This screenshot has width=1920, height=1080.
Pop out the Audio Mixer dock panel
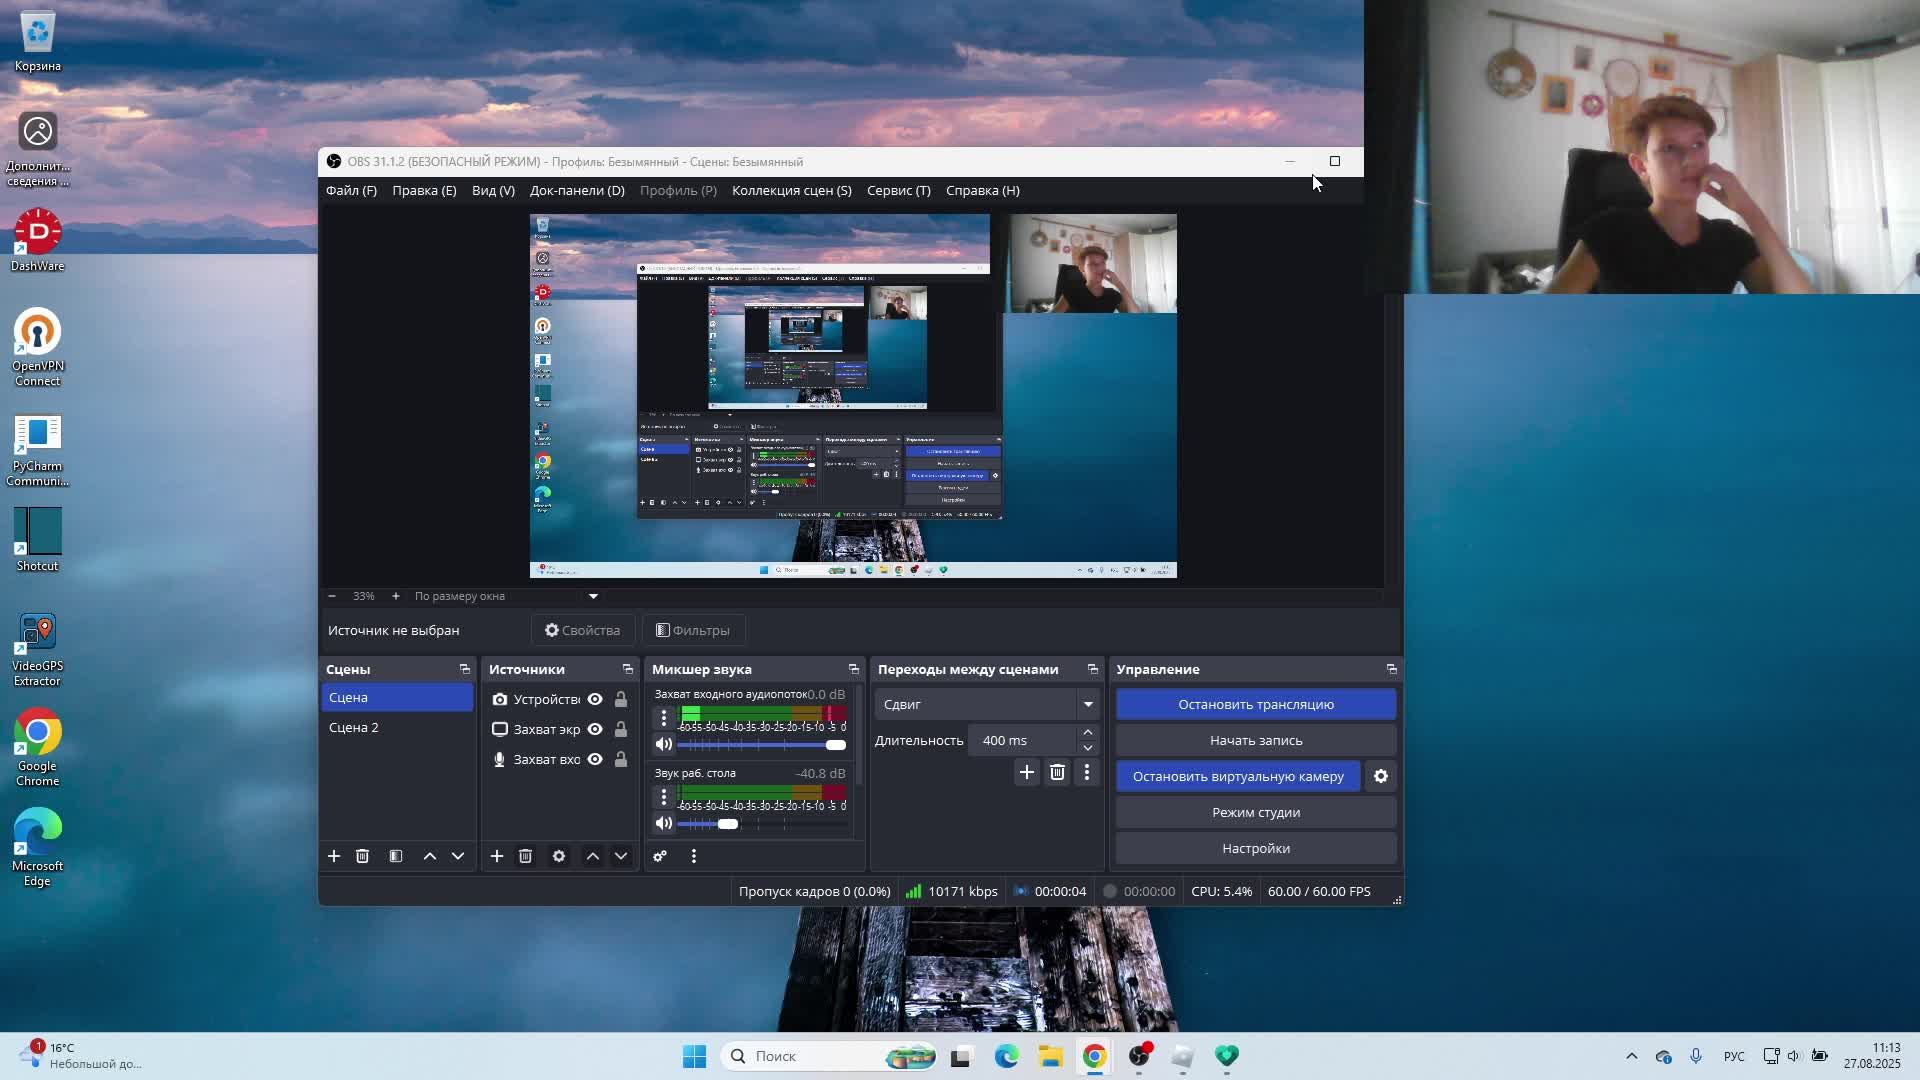click(x=854, y=669)
